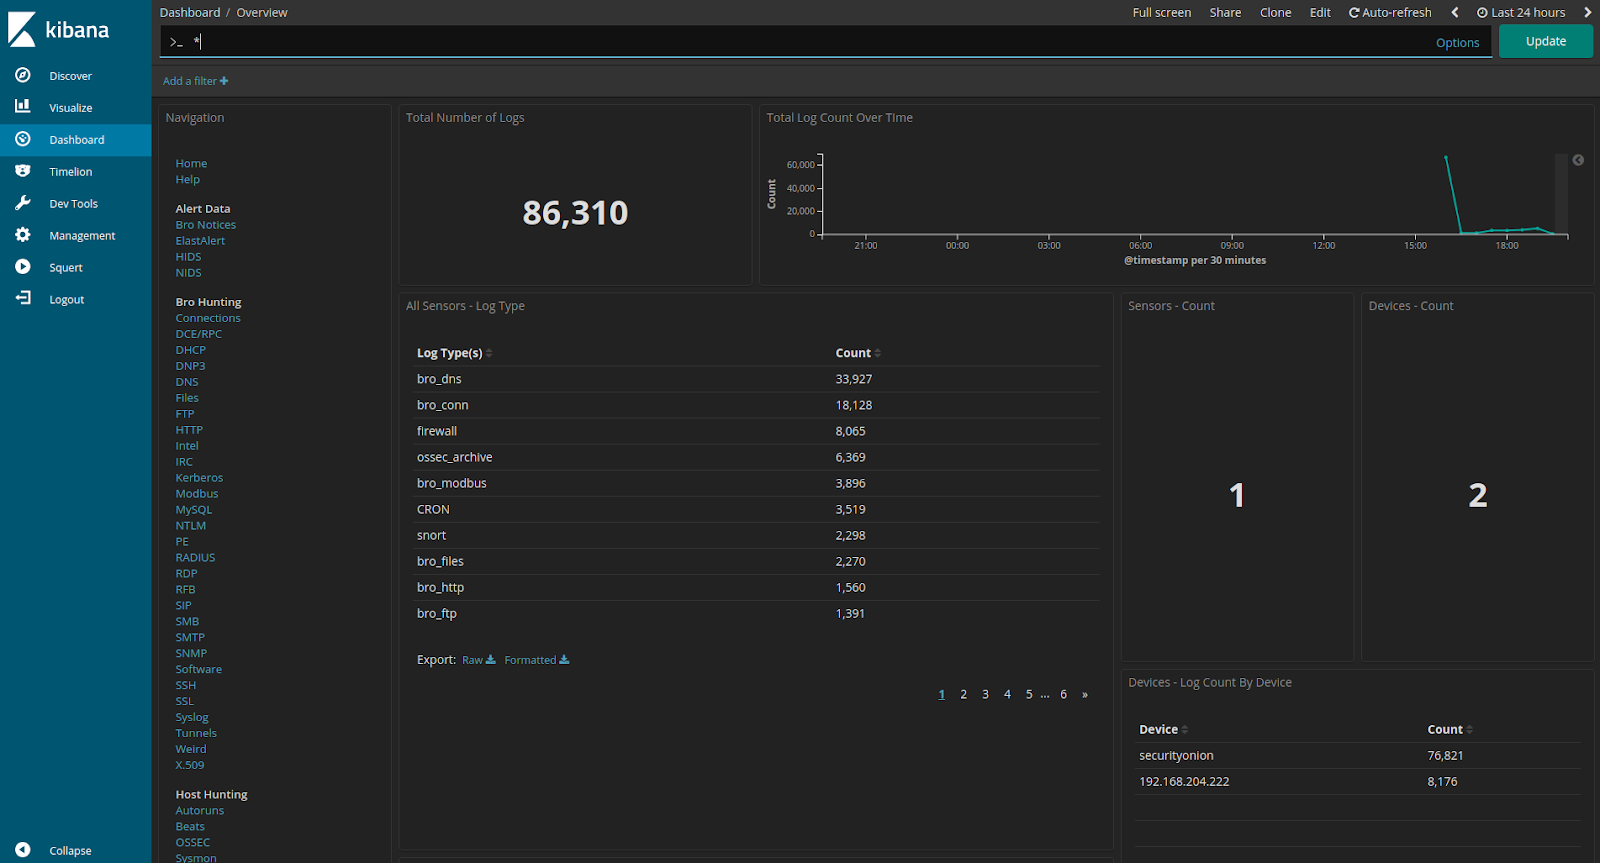The image size is (1600, 863).
Task: Click the 86,310 total logs metric
Action: (575, 212)
